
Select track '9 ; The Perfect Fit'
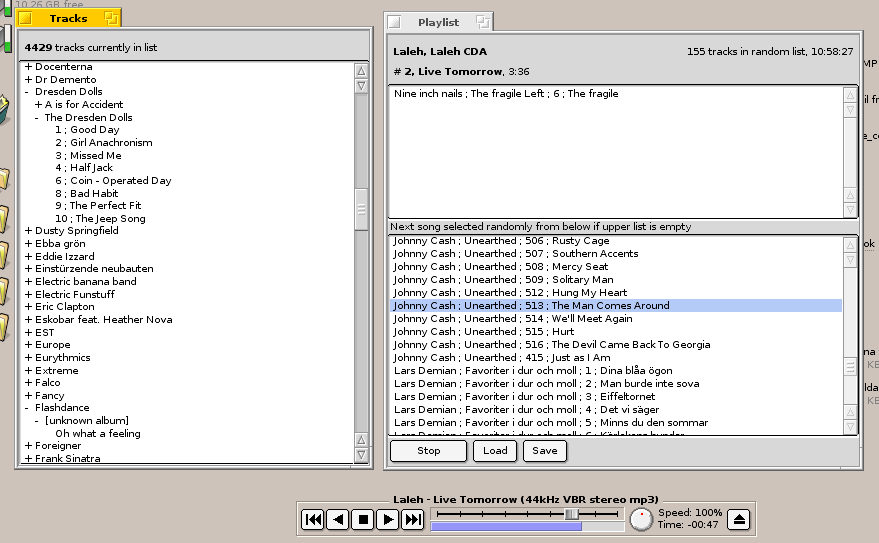pyautogui.click(x=98, y=206)
